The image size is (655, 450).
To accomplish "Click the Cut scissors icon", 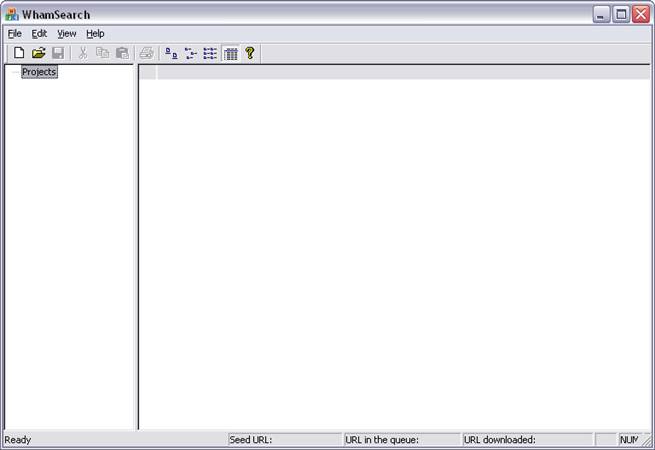I will pos(83,53).
